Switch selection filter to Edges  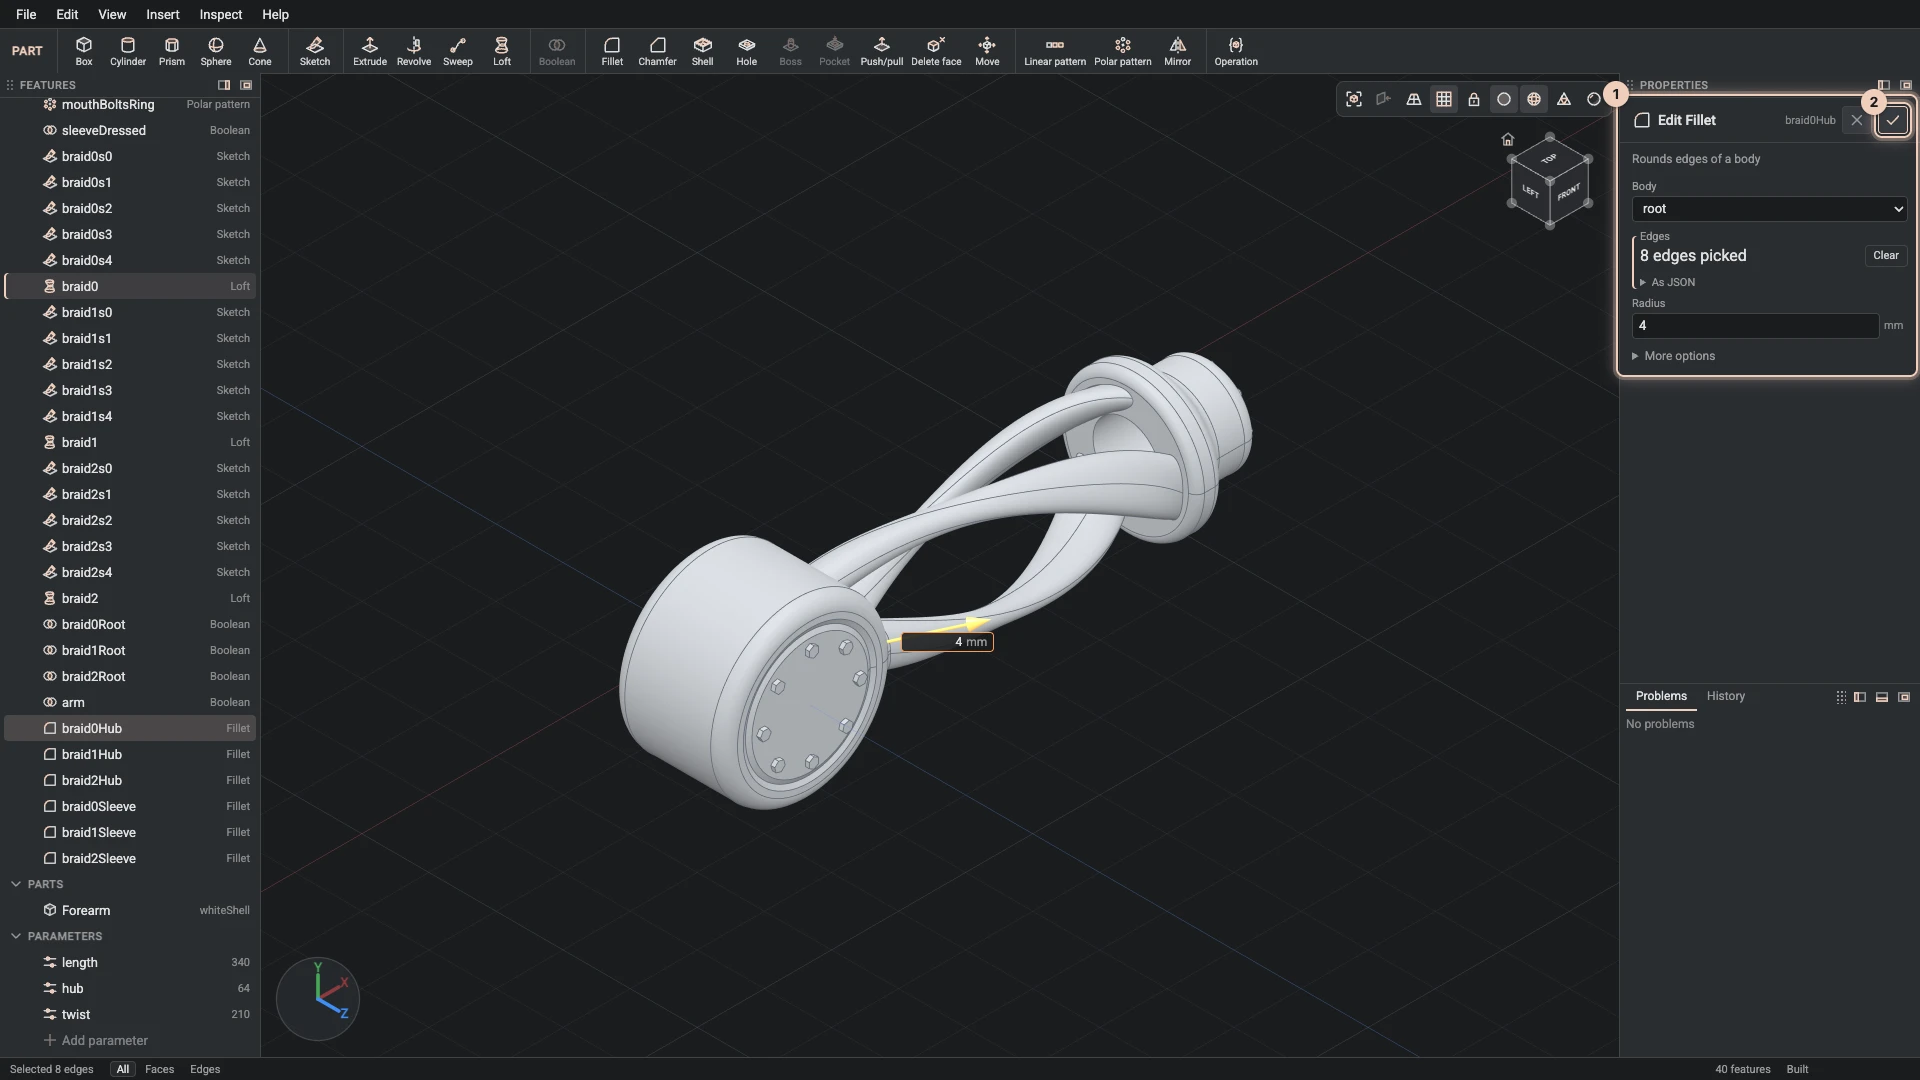[205, 1069]
